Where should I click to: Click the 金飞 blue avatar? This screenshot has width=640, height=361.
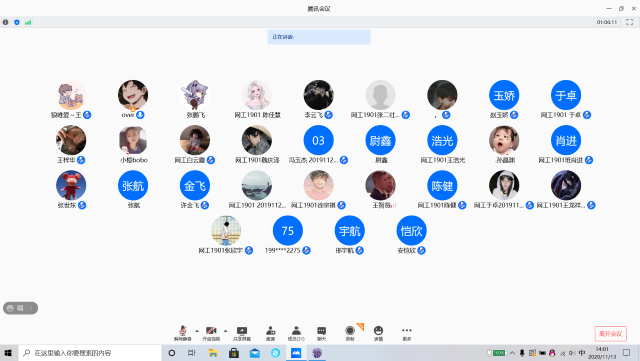[x=195, y=186]
